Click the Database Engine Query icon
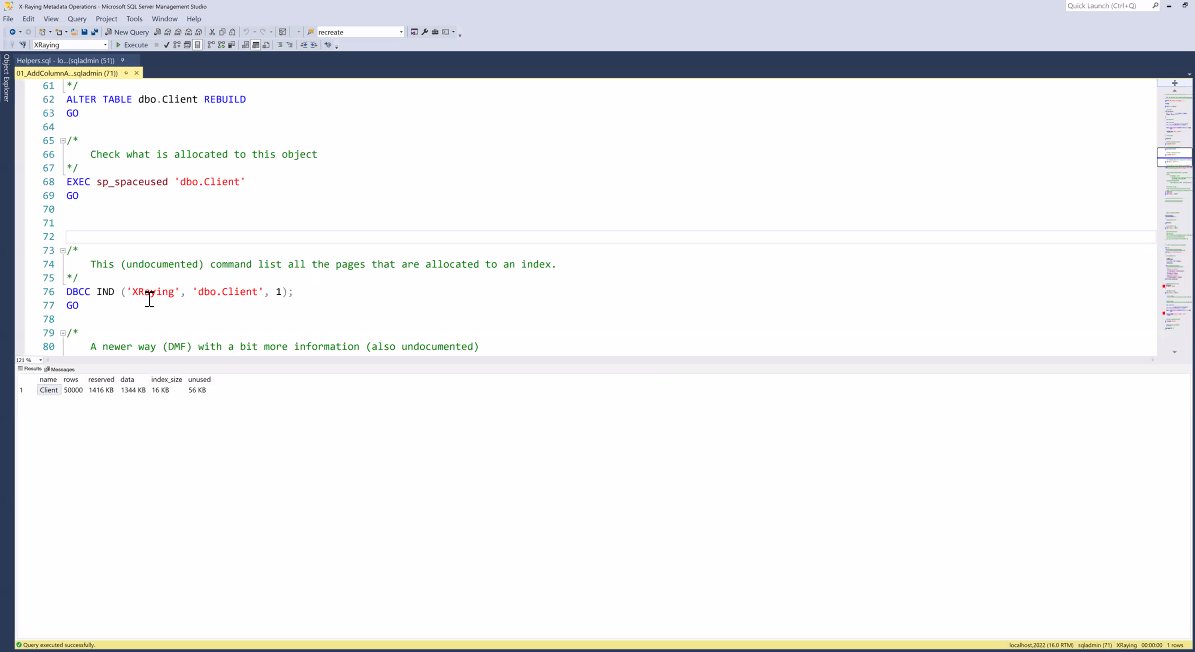This screenshot has height=652, width=1195. coord(157,32)
